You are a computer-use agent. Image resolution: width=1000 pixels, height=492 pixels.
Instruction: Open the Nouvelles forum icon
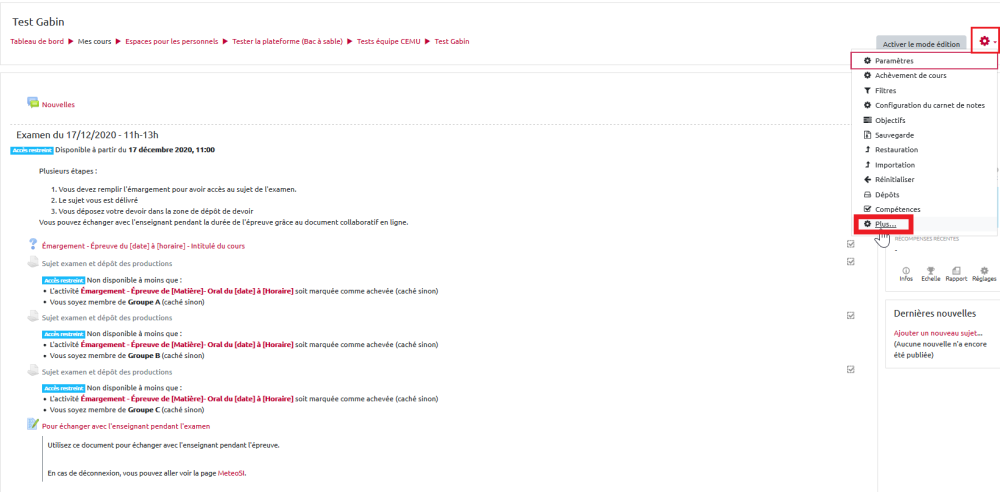[33, 103]
